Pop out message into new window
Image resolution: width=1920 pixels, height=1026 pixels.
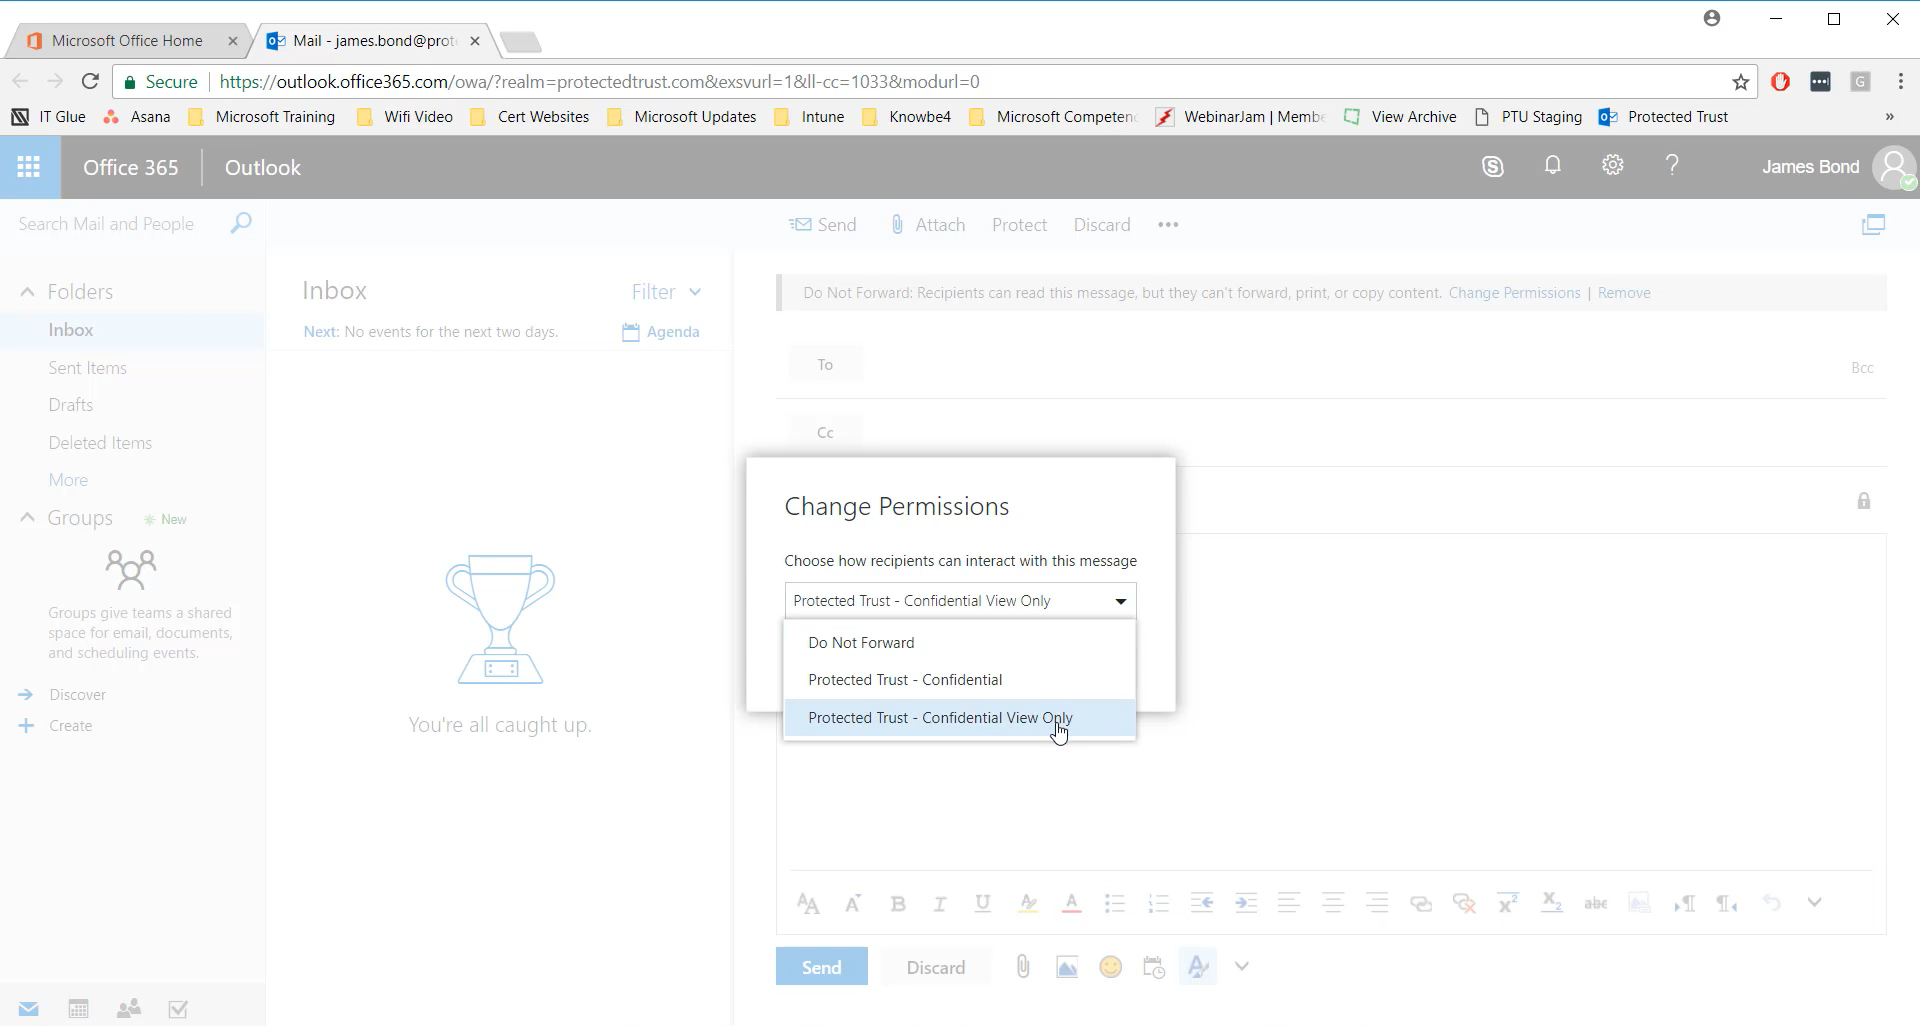(x=1873, y=225)
